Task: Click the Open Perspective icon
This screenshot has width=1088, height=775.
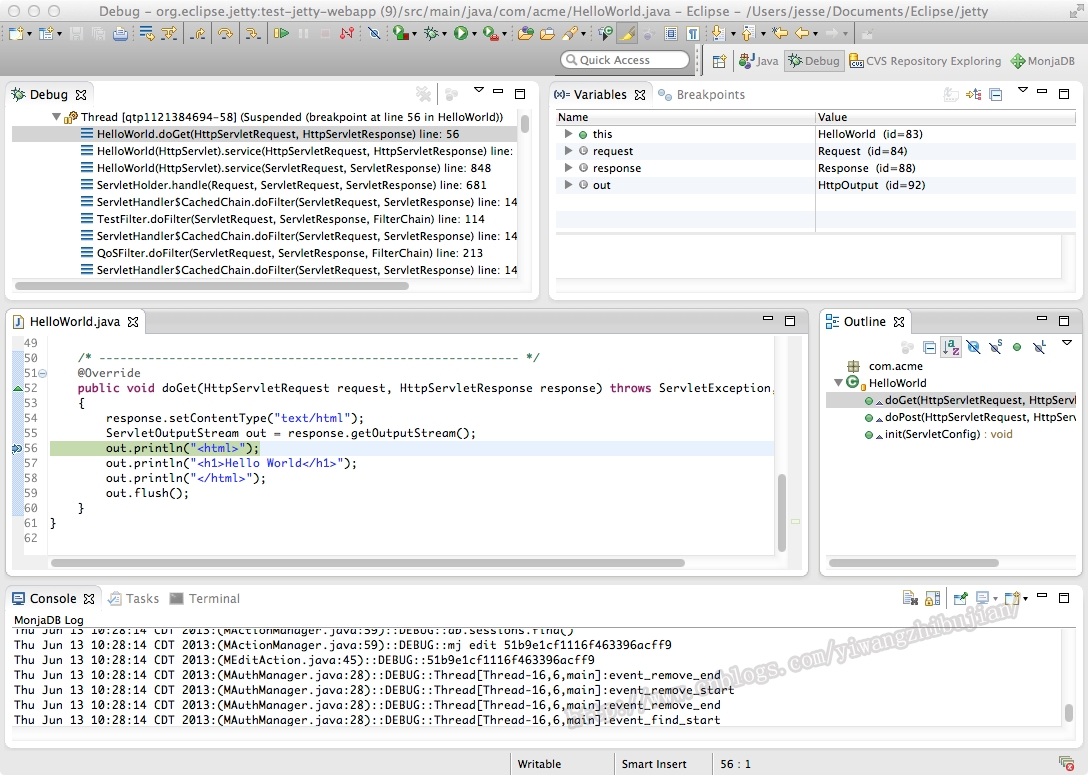Action: [x=720, y=61]
